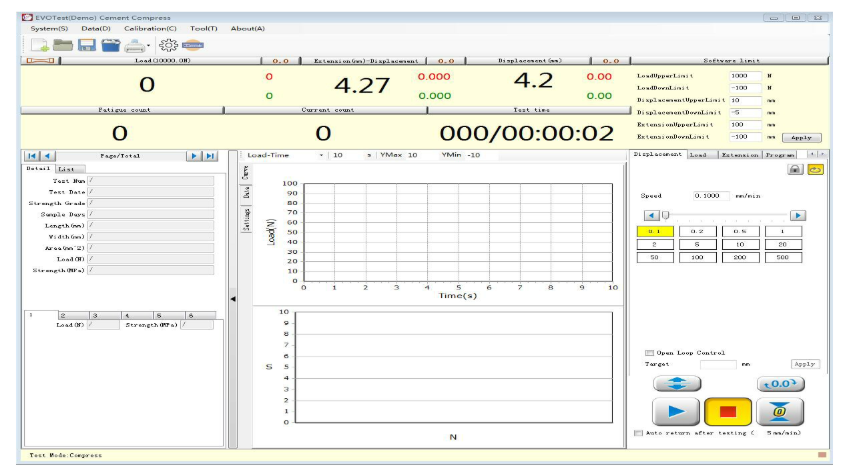Click the specimen icon above Load readout
Viewport: 842px width, 467px height.
point(40,61)
